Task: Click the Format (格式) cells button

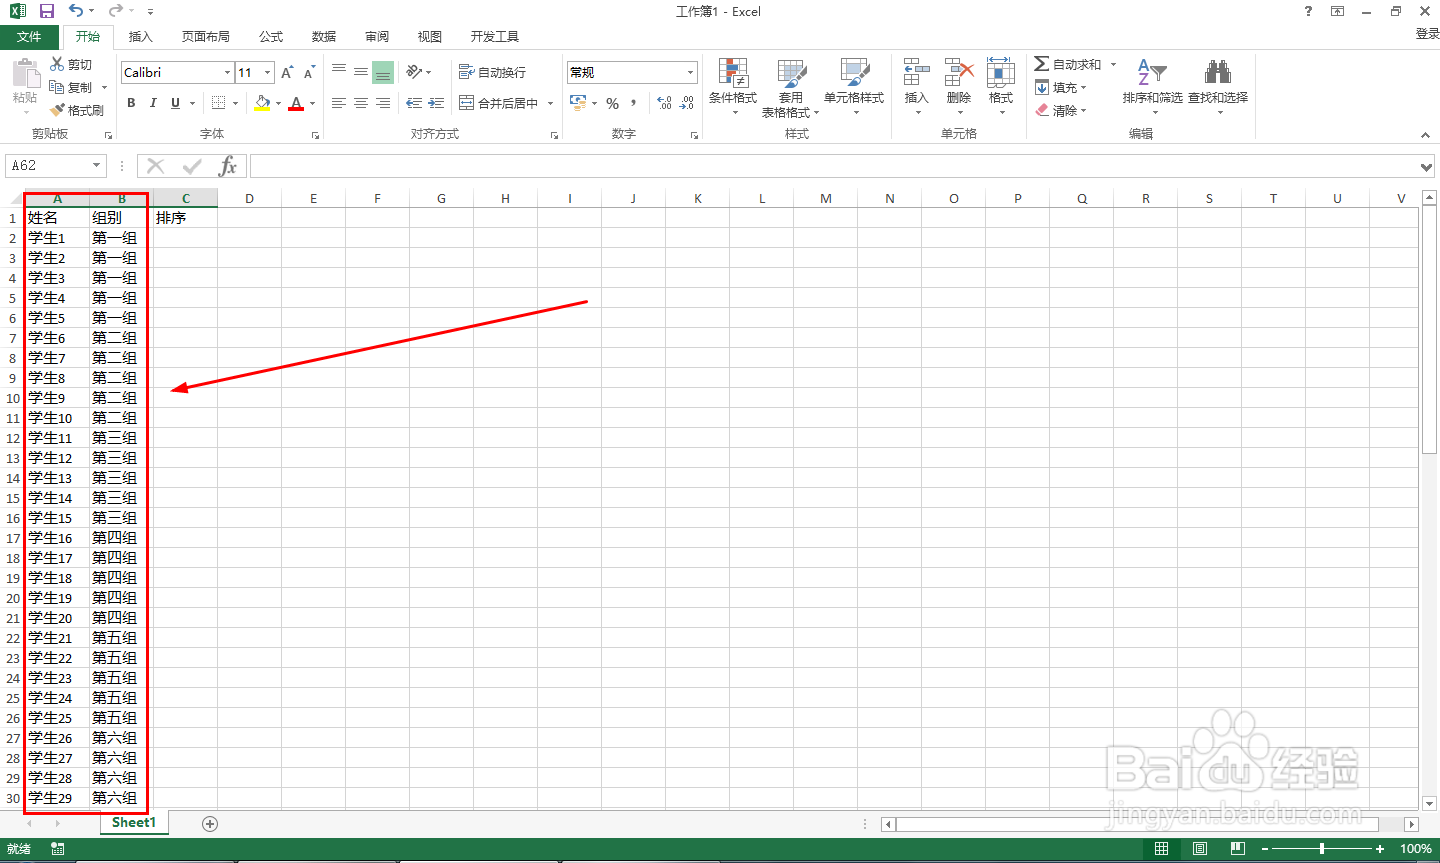Action: click(x=1001, y=86)
